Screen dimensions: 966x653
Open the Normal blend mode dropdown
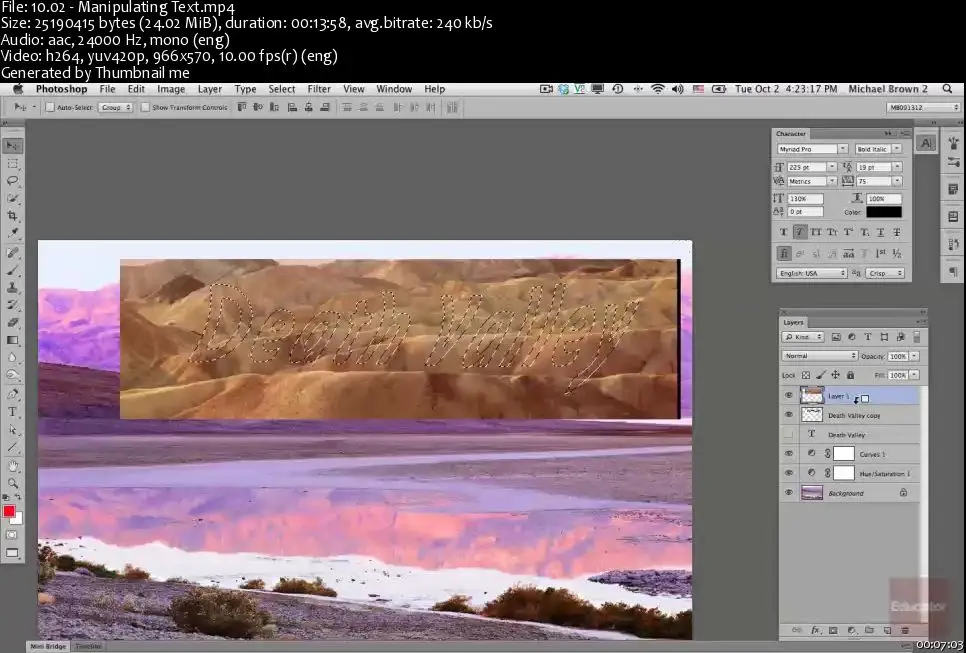click(x=819, y=356)
